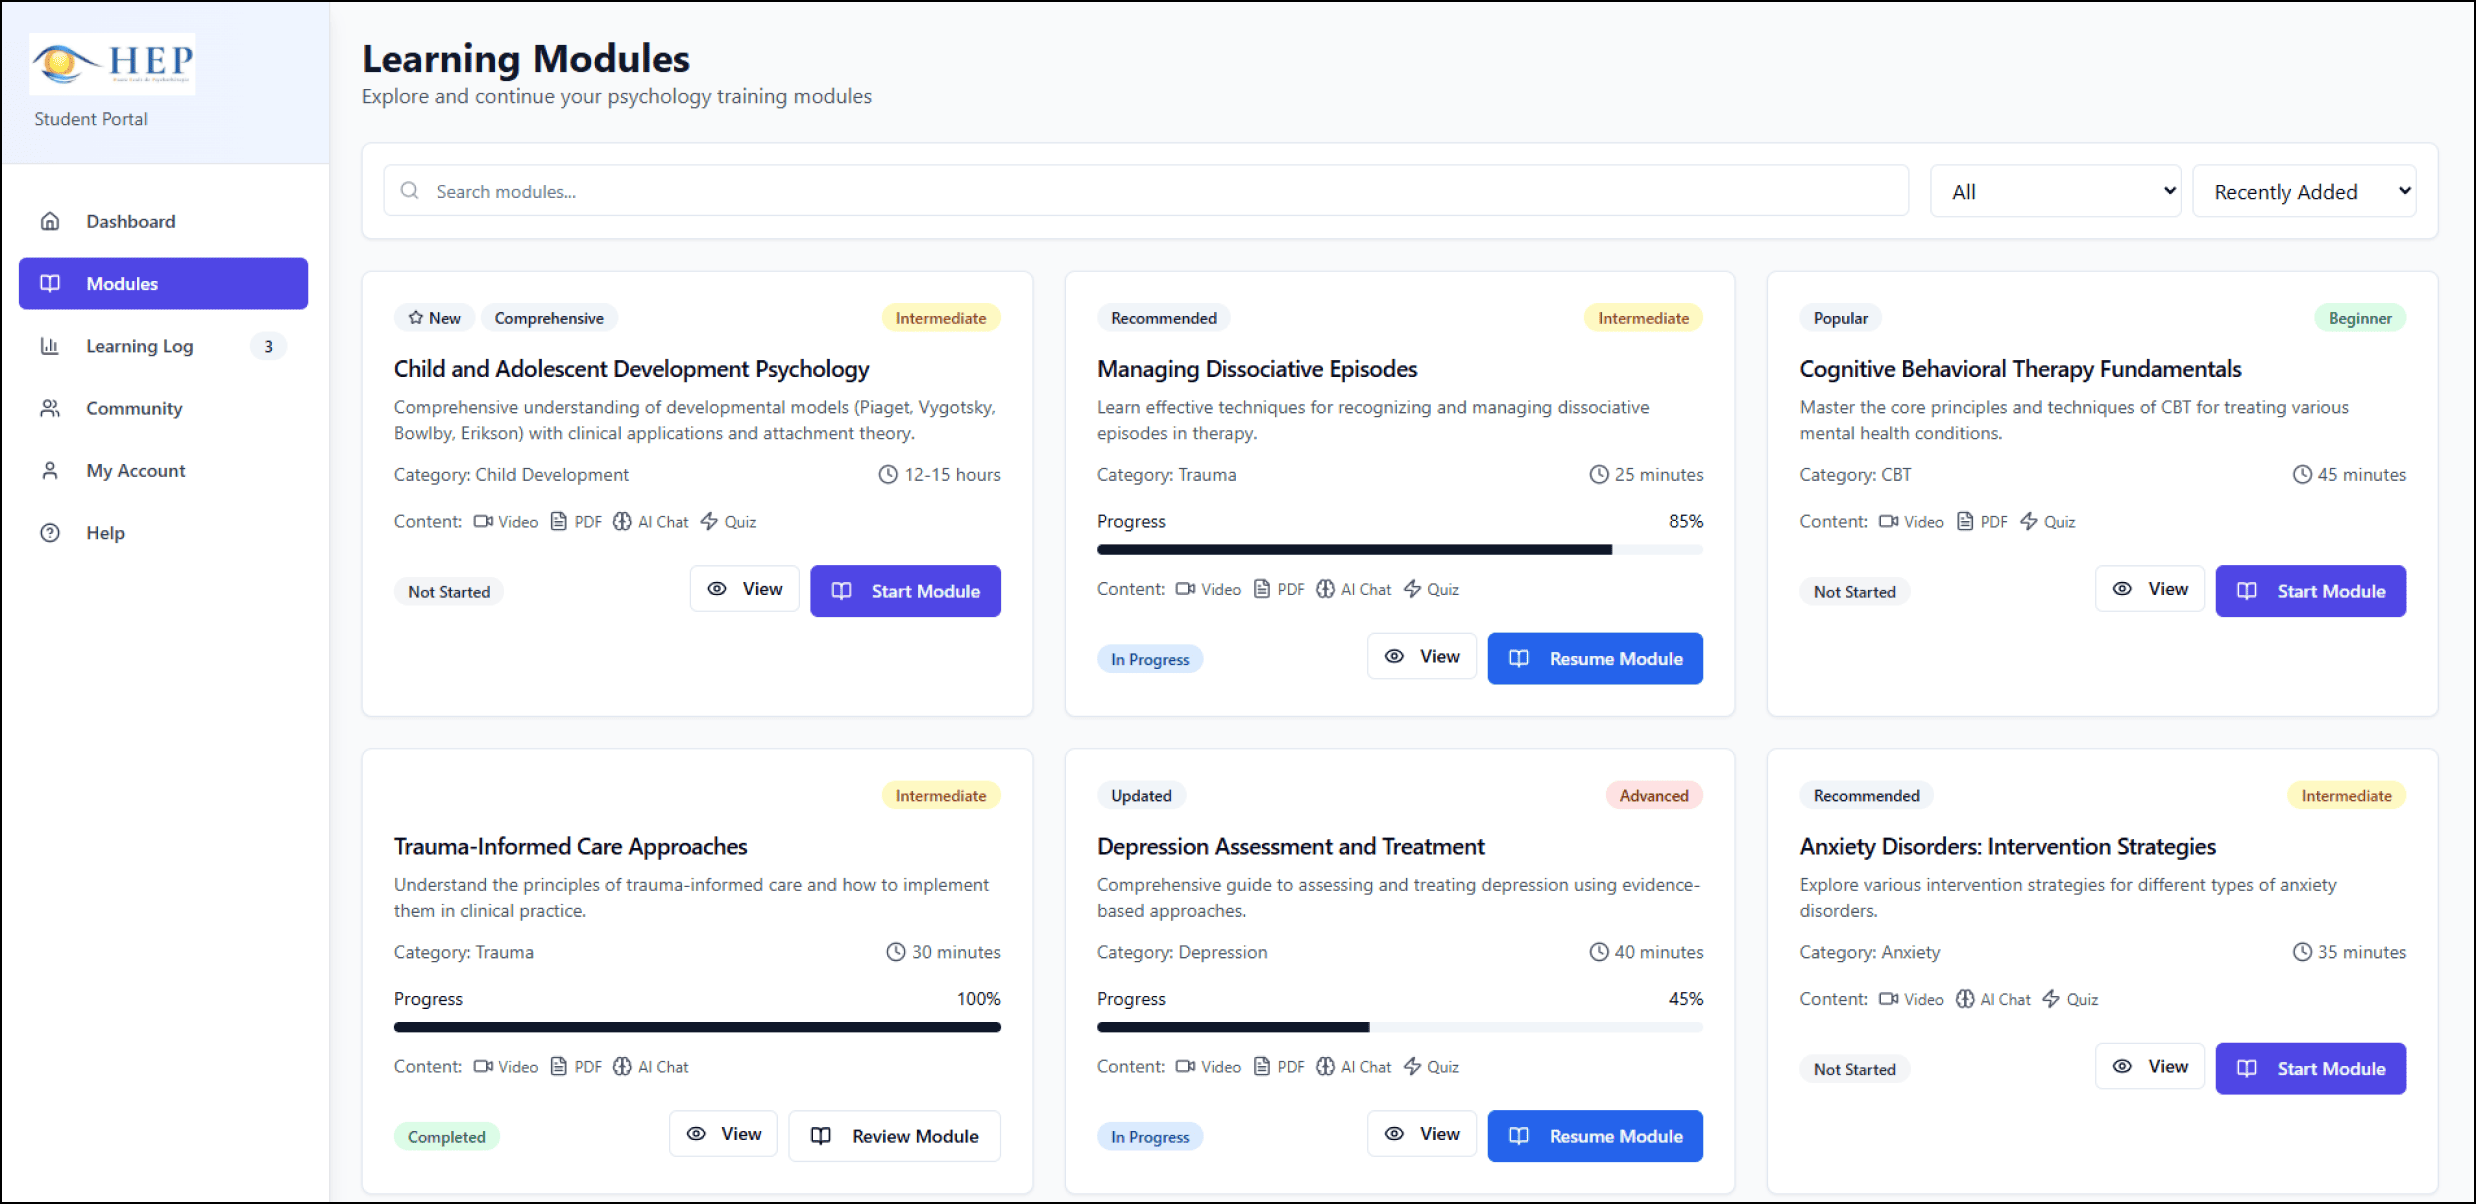Click the 85% progress bar
2476x1204 pixels.
1399,549
